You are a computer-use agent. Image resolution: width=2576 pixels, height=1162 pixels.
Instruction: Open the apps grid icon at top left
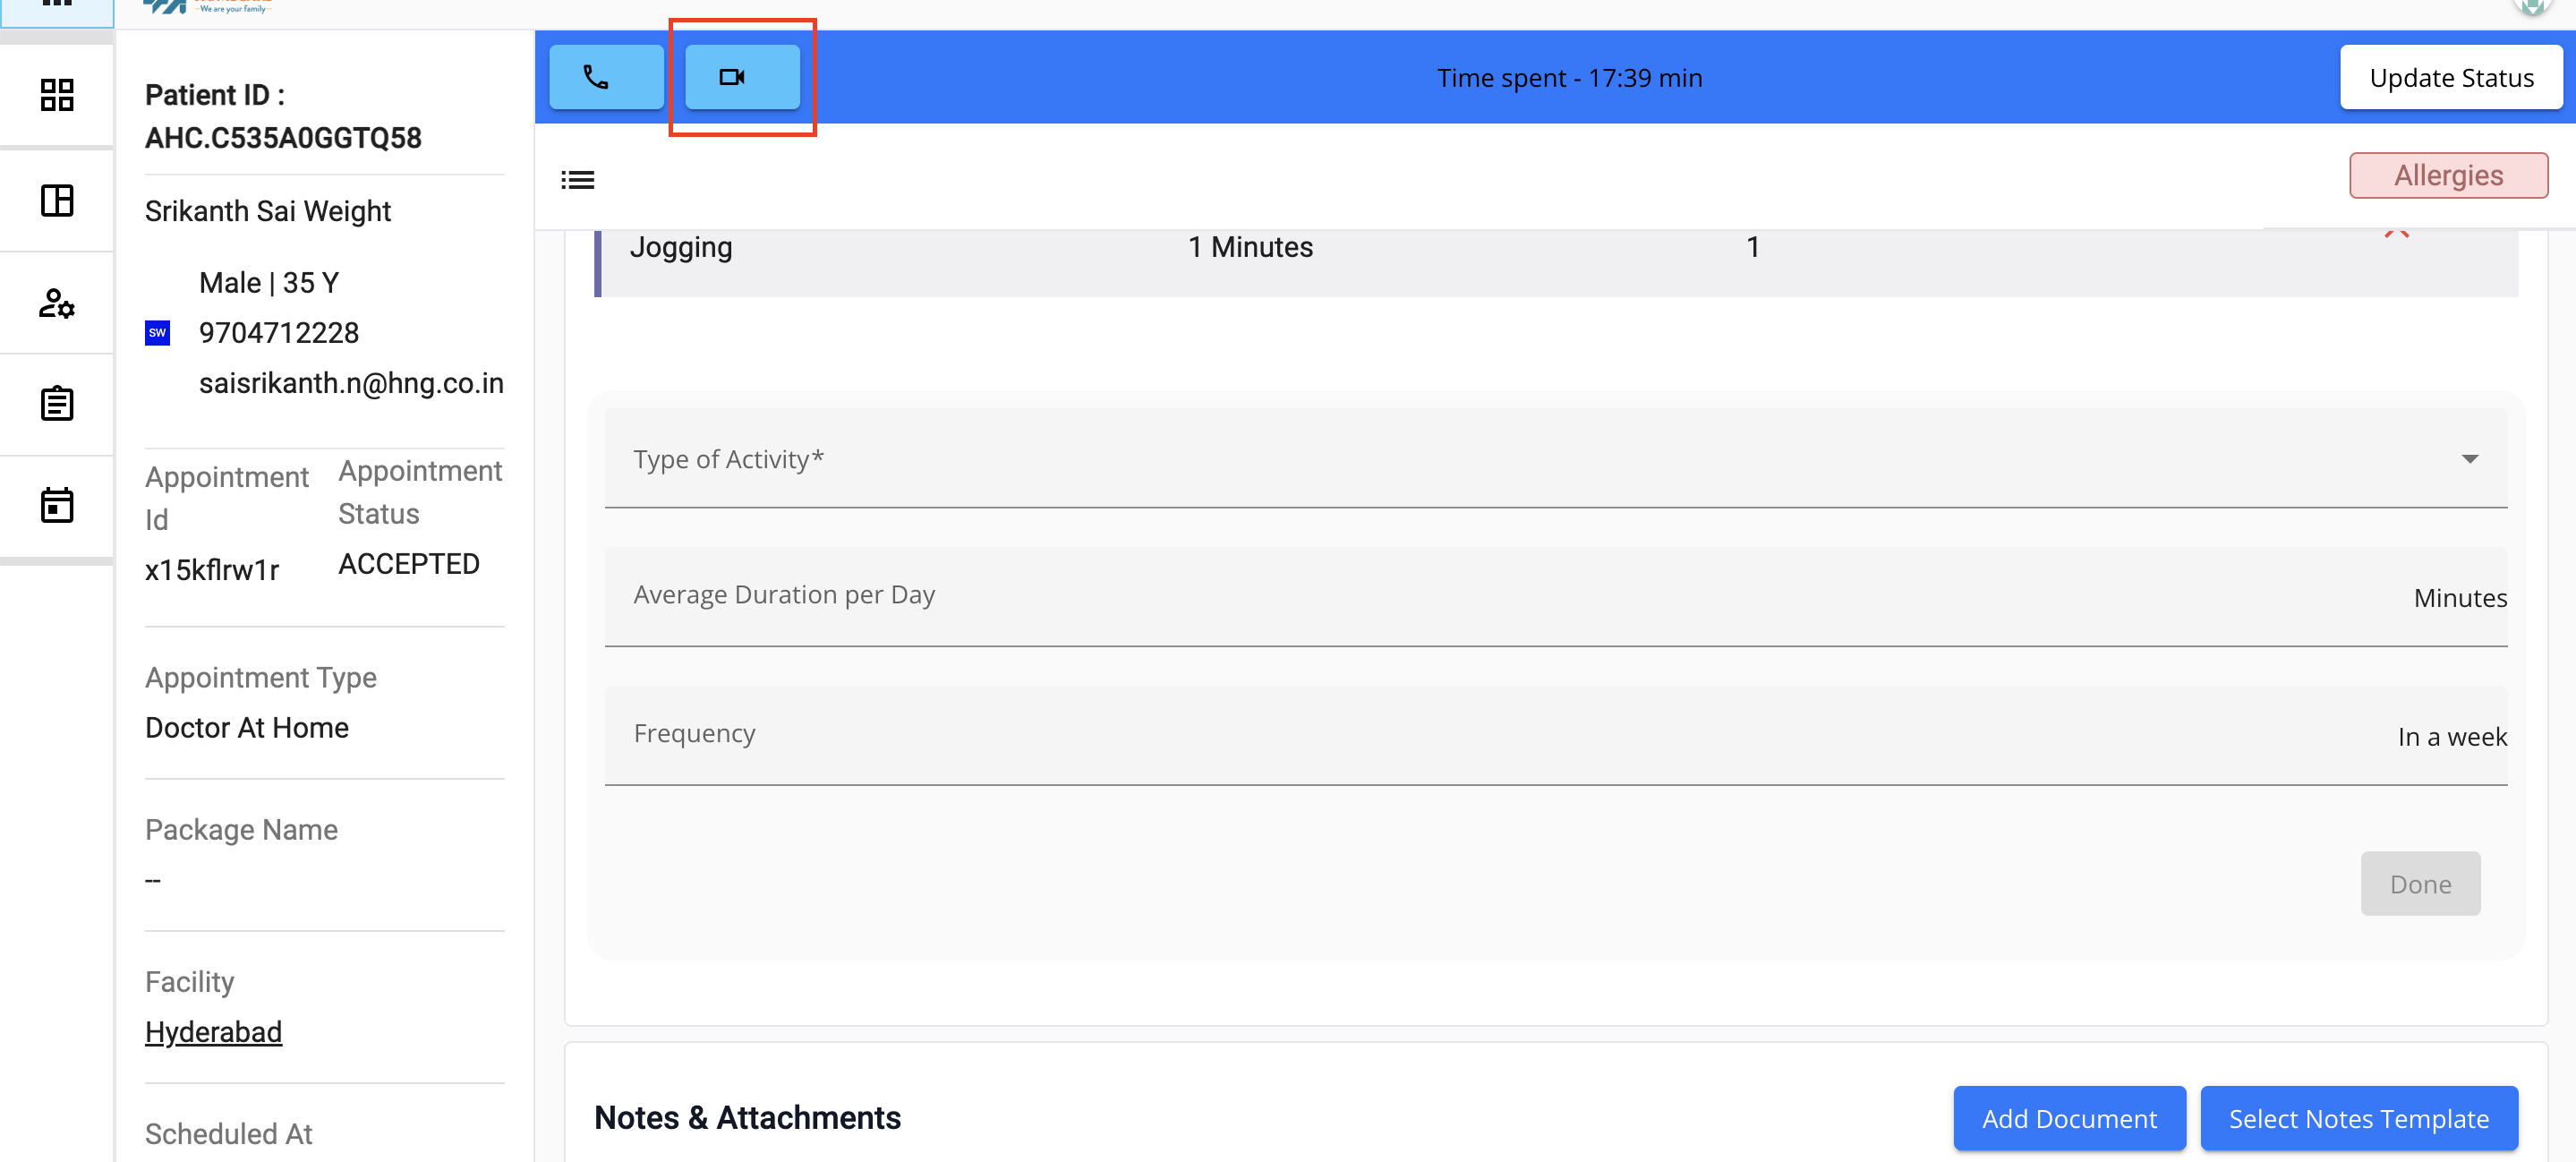coord(57,5)
